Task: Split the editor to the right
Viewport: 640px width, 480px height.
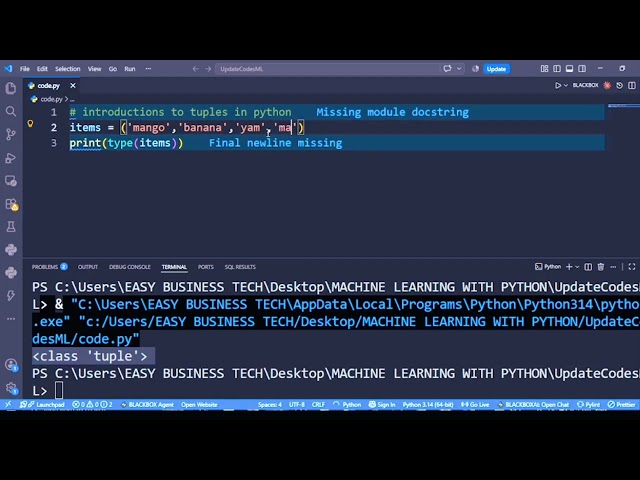Action: tap(632, 85)
